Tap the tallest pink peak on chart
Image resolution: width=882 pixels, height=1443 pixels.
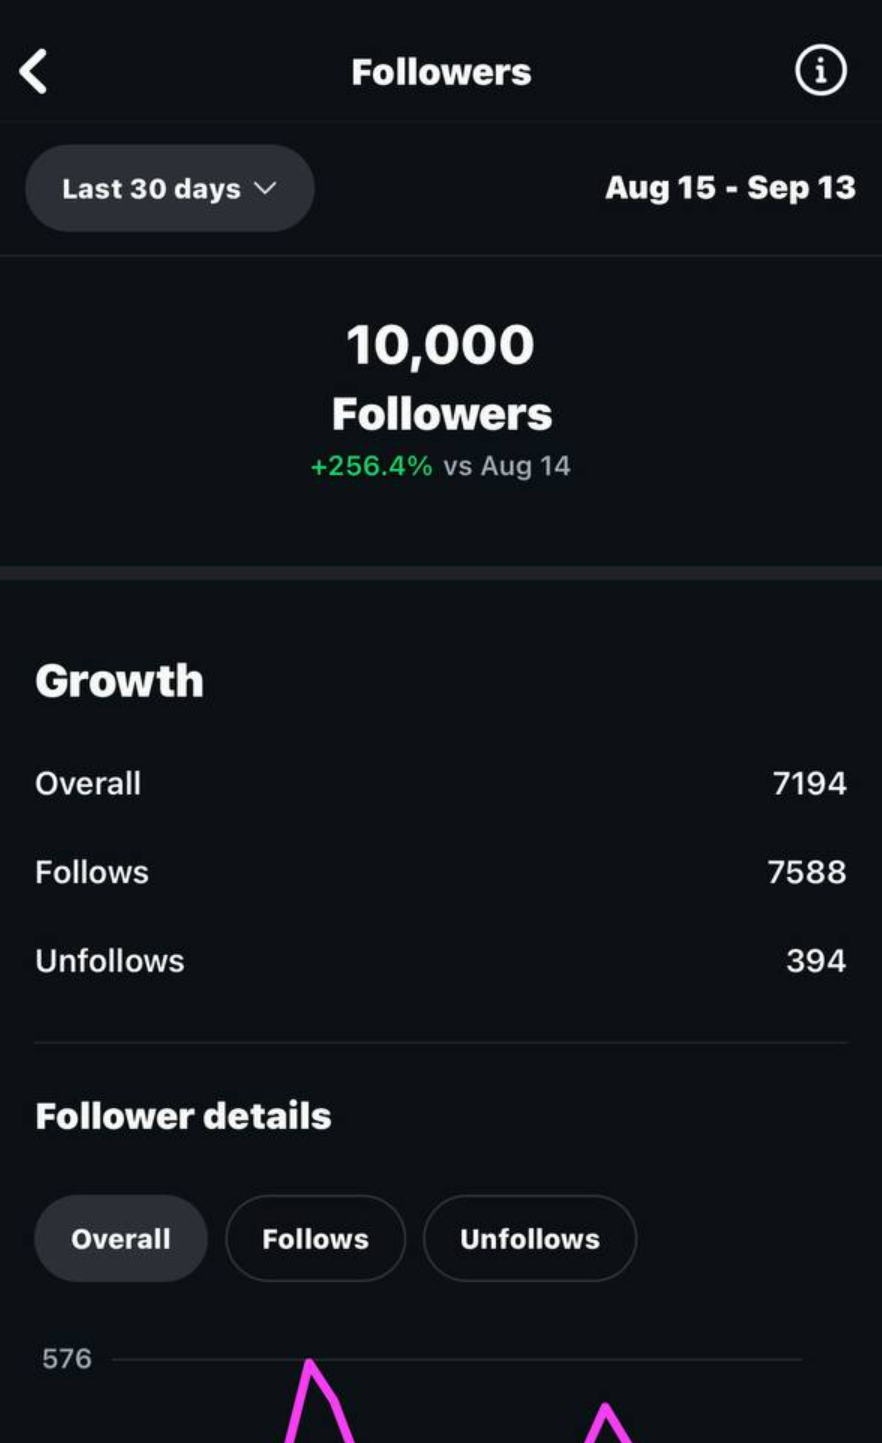click(x=311, y=1366)
